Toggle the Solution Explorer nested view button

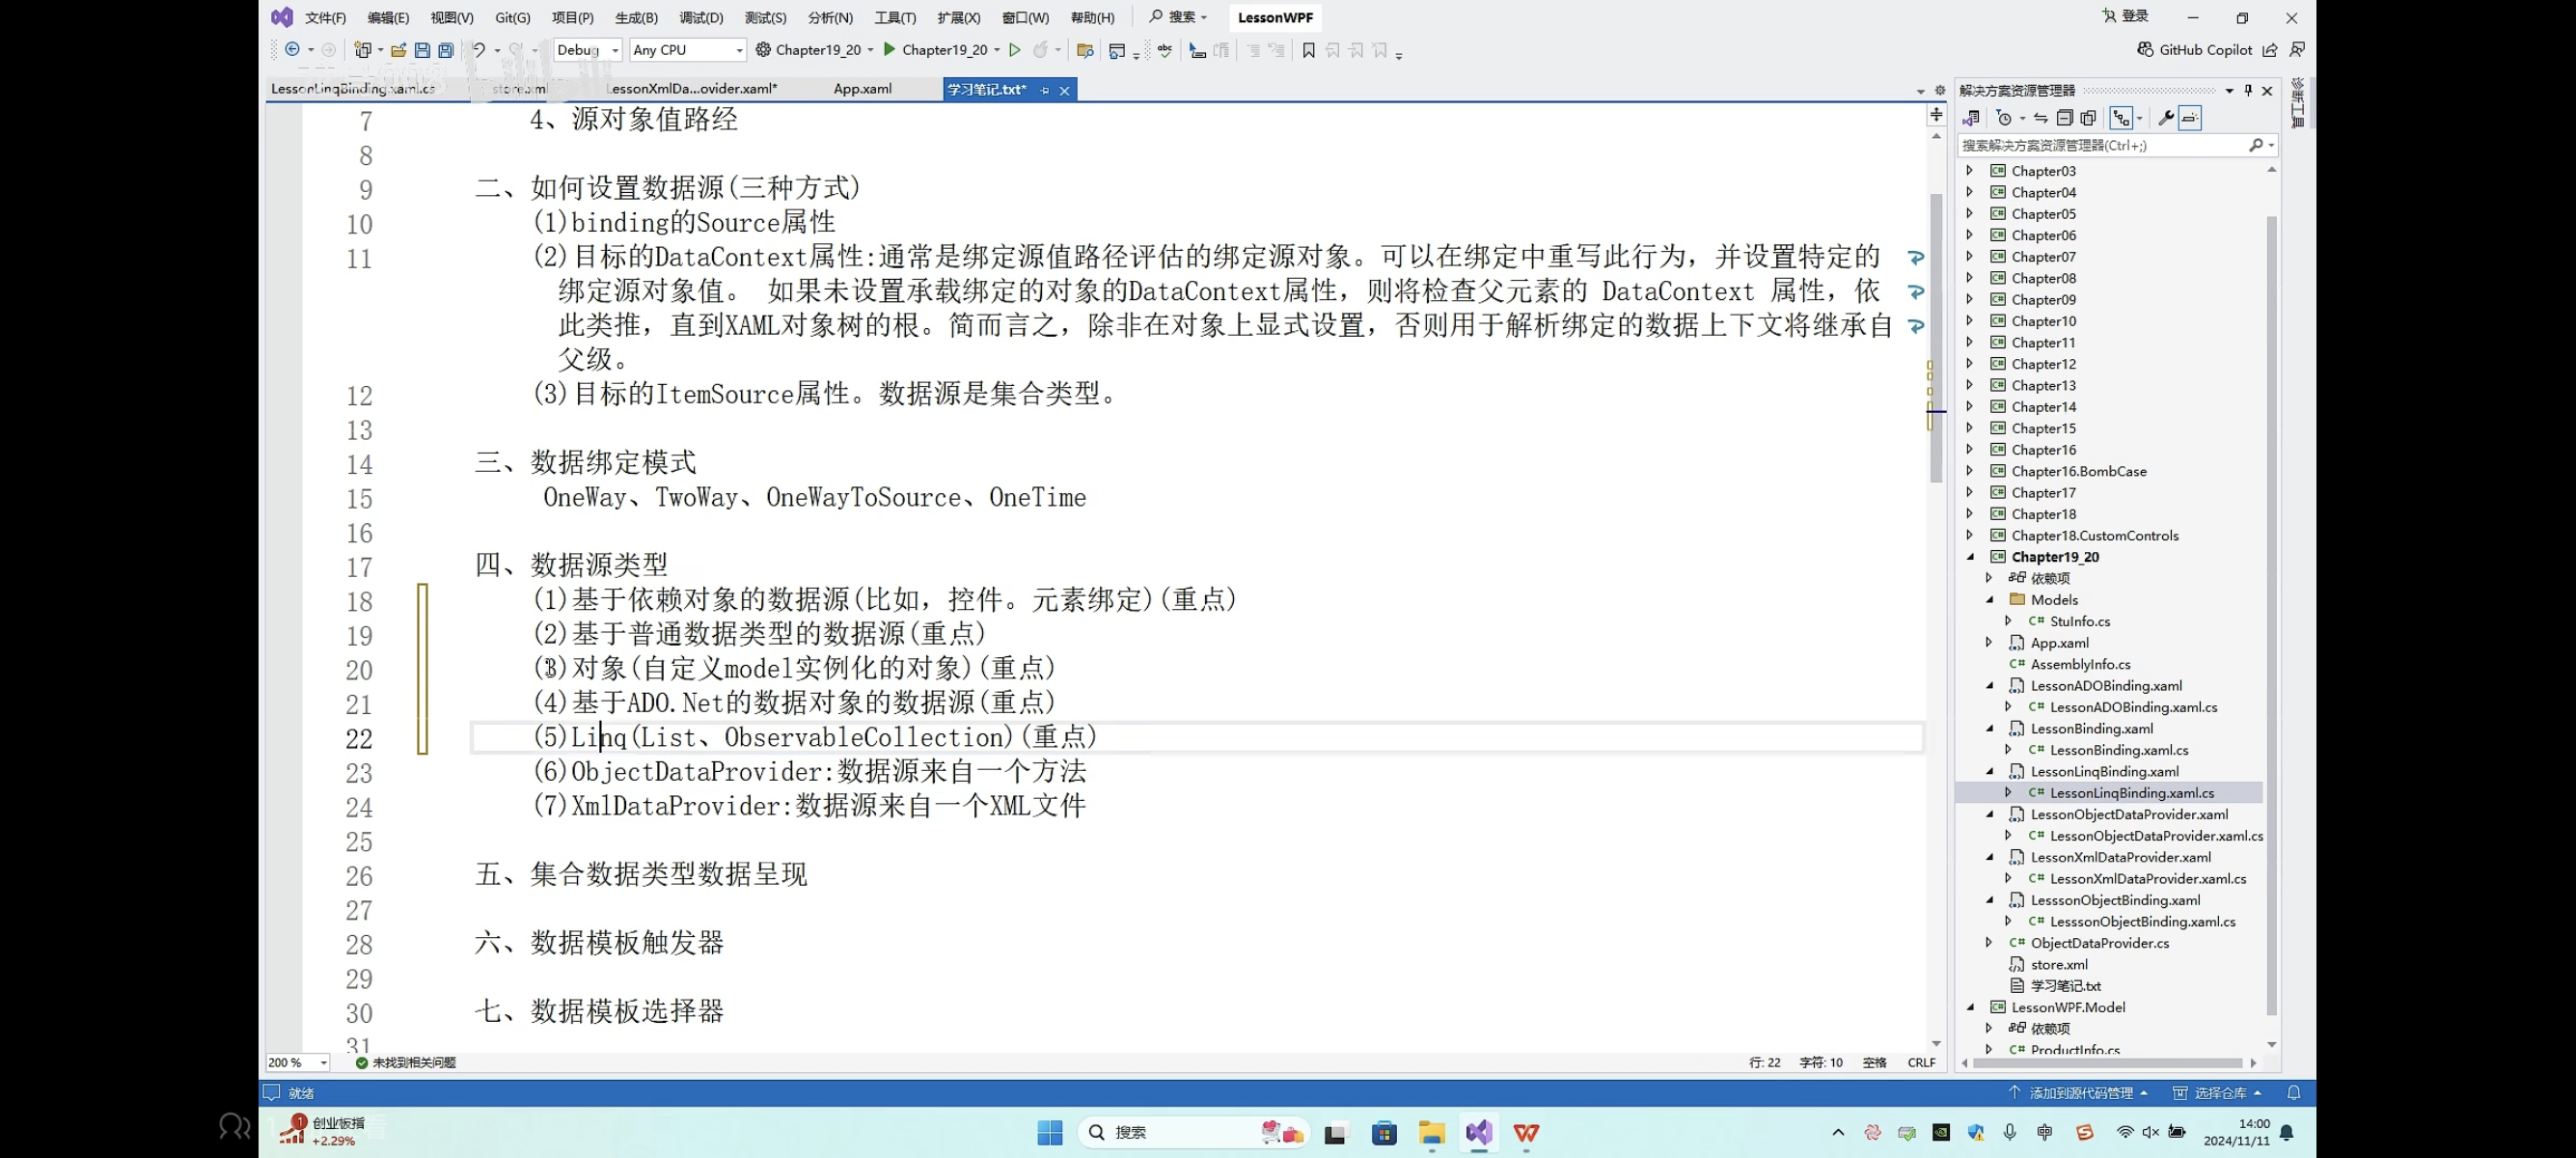coord(2121,118)
